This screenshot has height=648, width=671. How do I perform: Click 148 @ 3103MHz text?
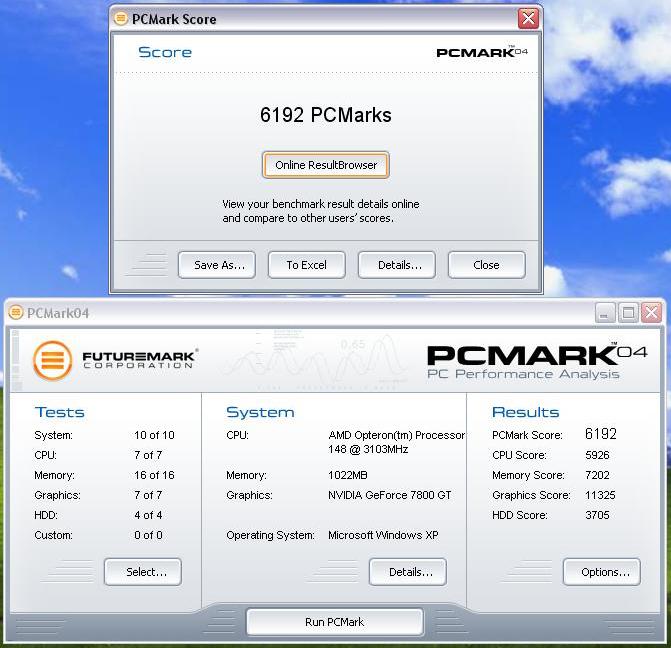[368, 449]
